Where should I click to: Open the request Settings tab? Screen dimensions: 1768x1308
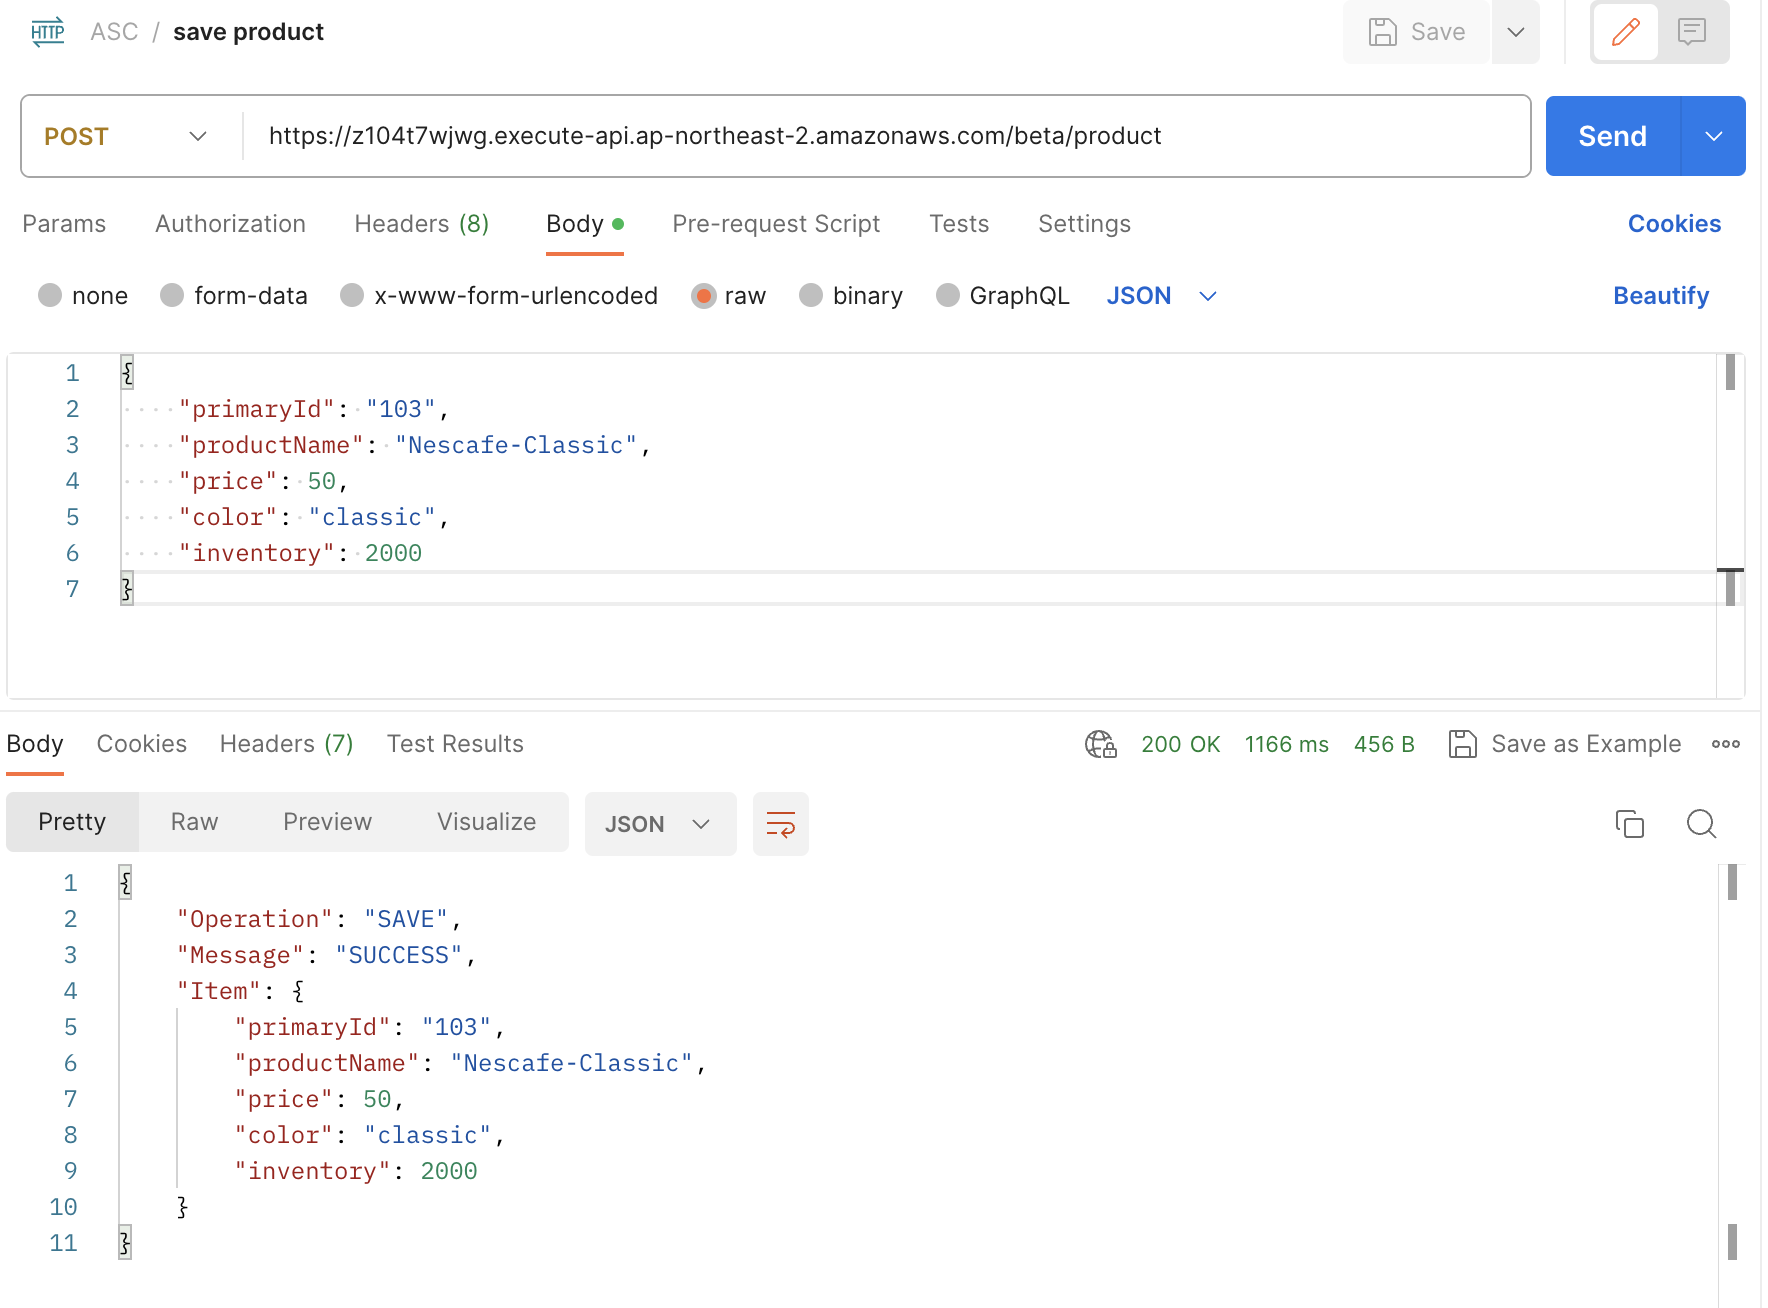tap(1084, 224)
